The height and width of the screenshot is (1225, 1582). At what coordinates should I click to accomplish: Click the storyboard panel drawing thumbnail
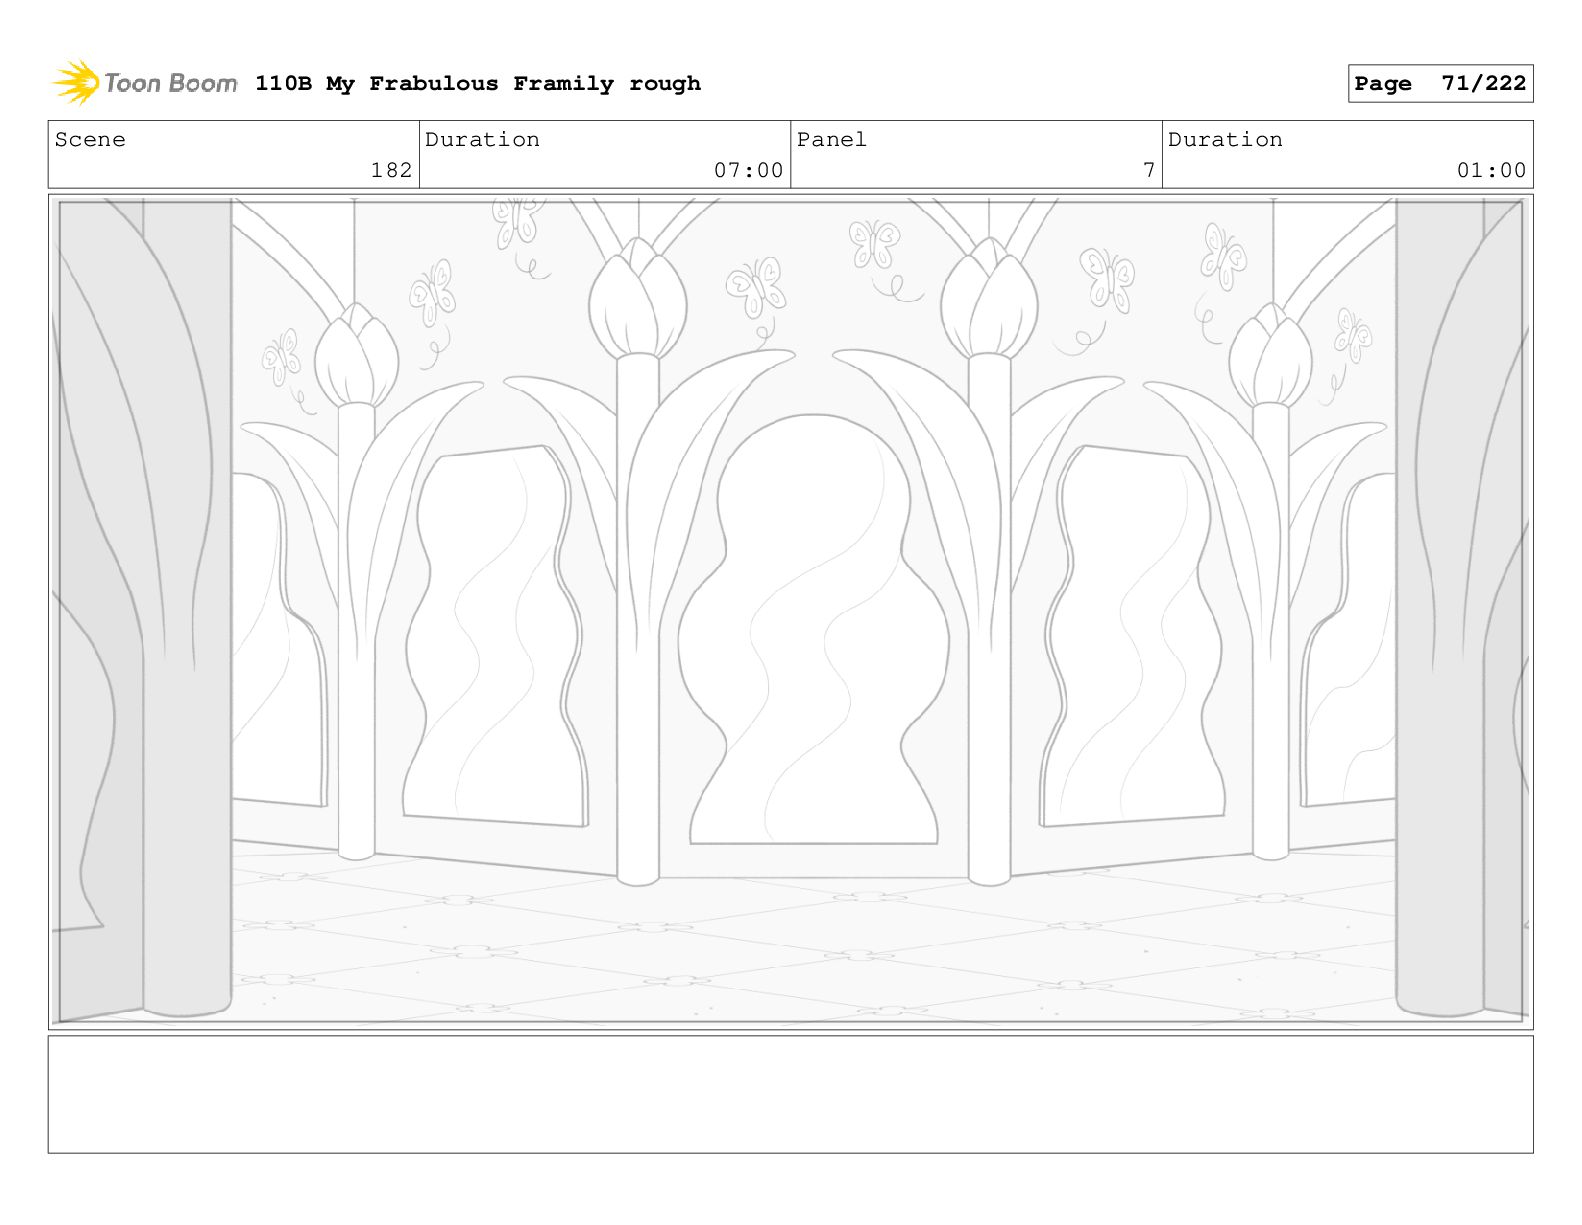[790, 612]
